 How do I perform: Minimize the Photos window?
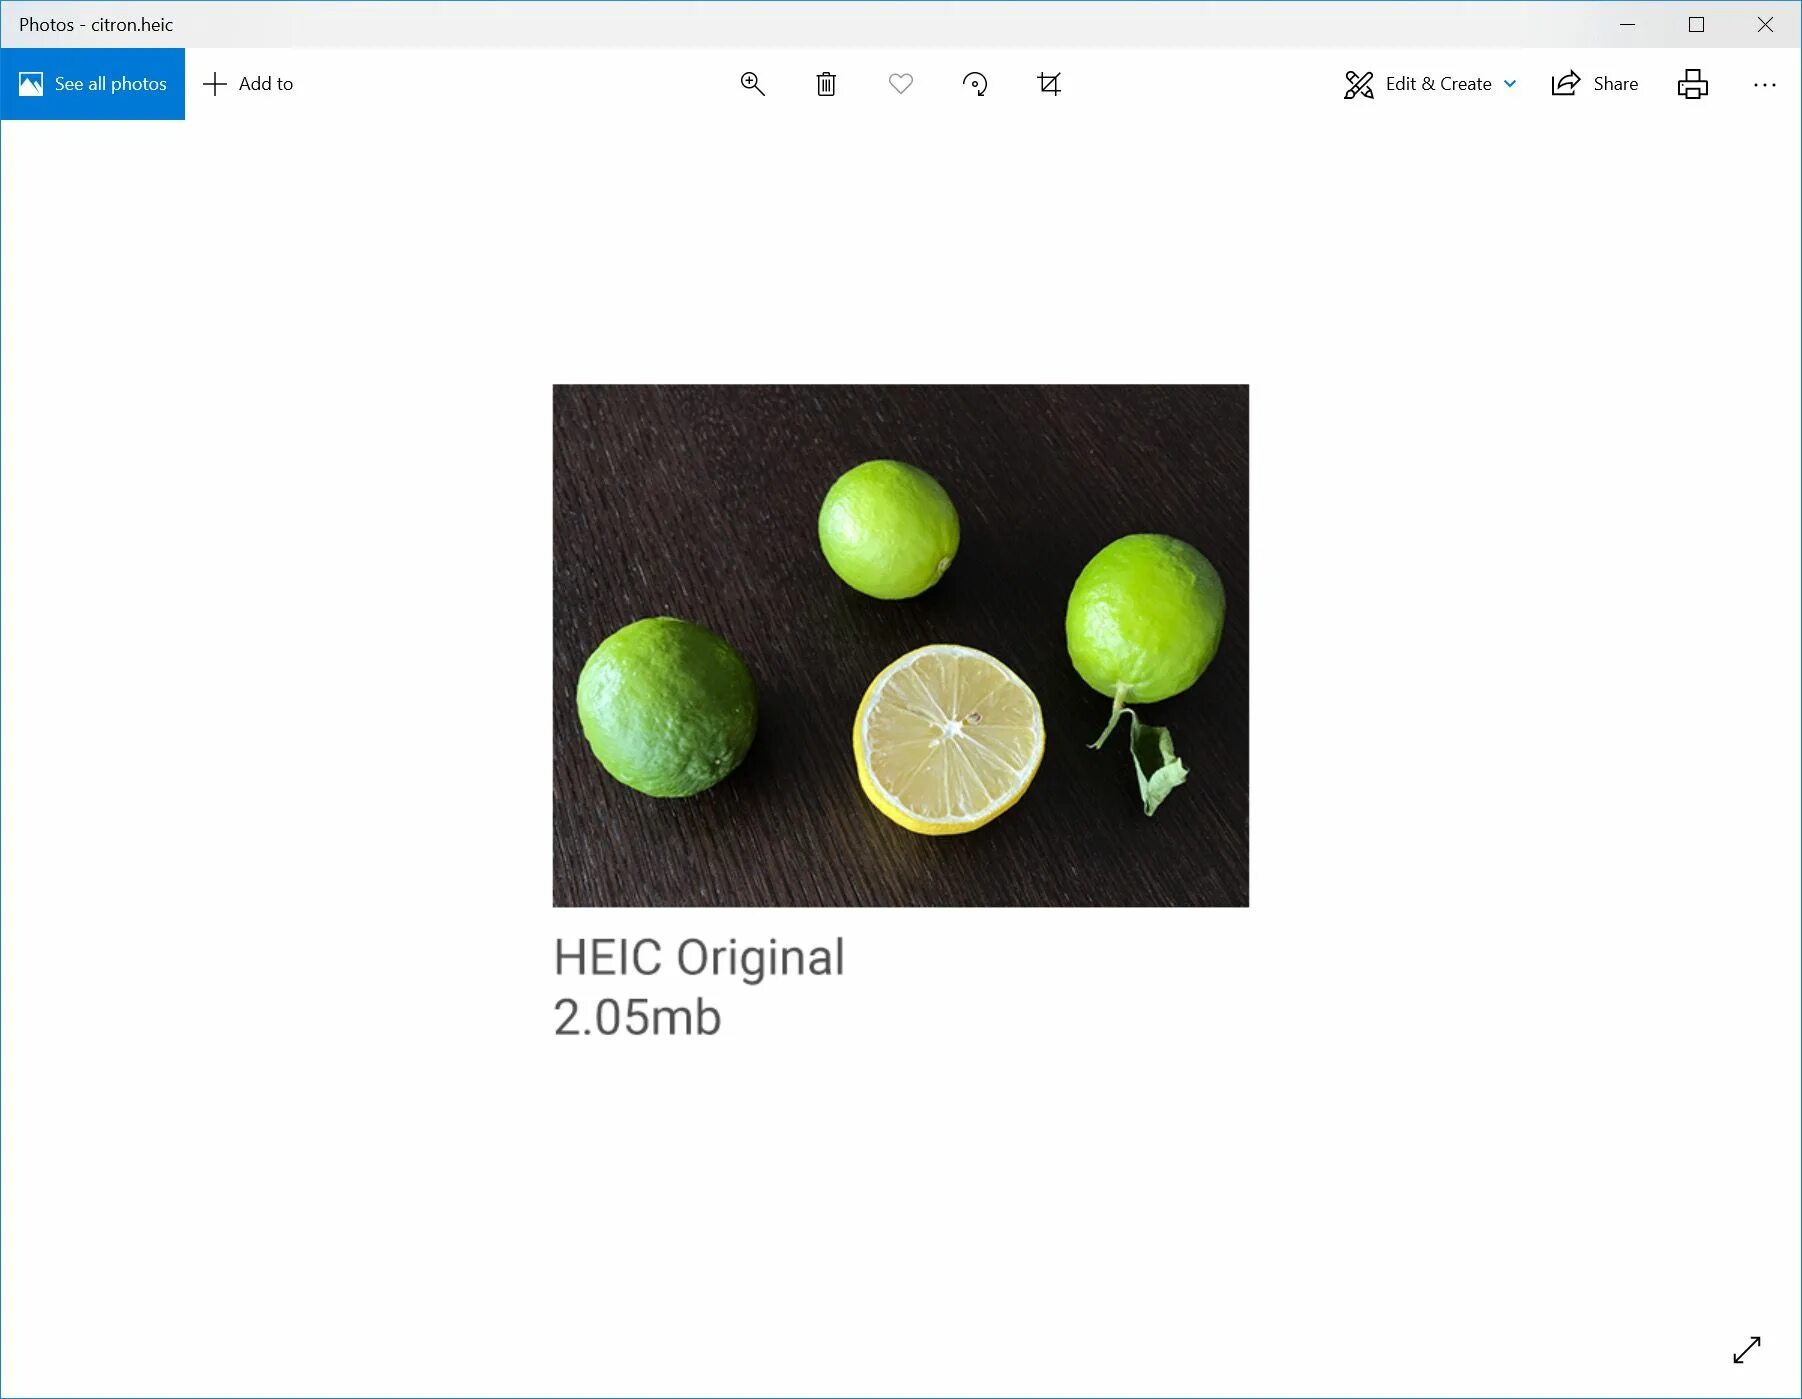point(1628,25)
